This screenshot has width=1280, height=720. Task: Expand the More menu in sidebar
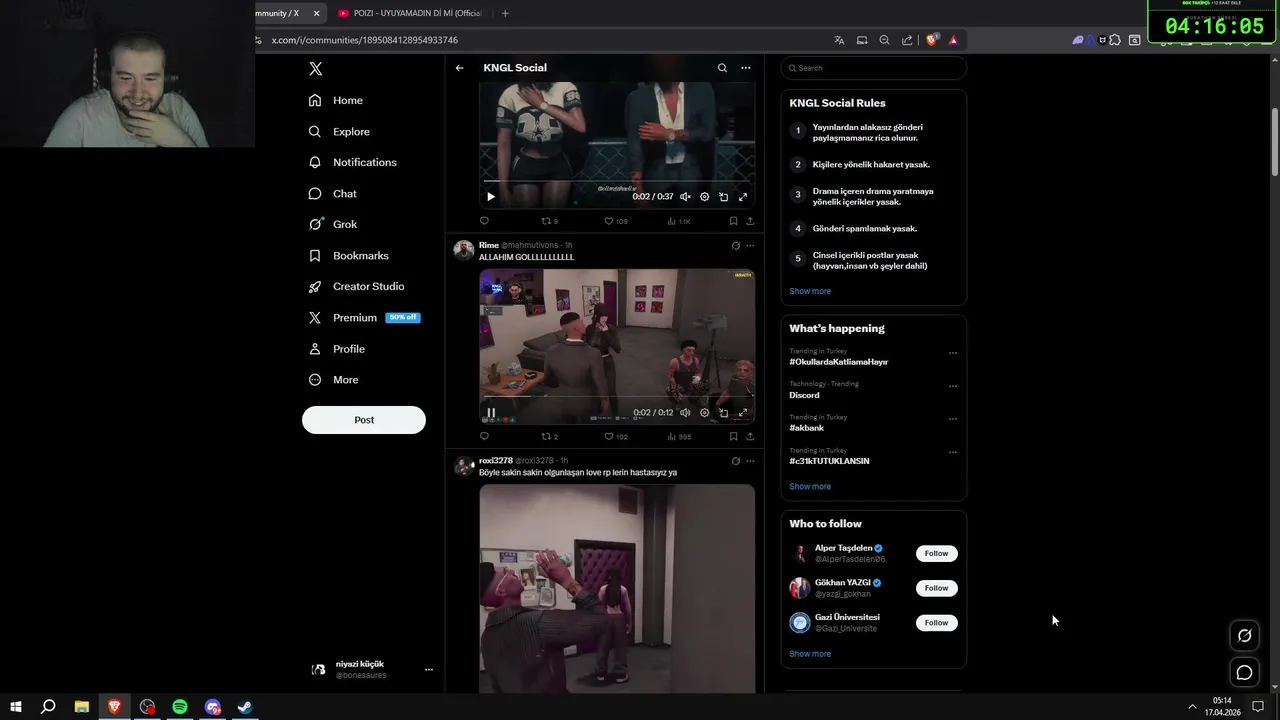click(x=334, y=379)
